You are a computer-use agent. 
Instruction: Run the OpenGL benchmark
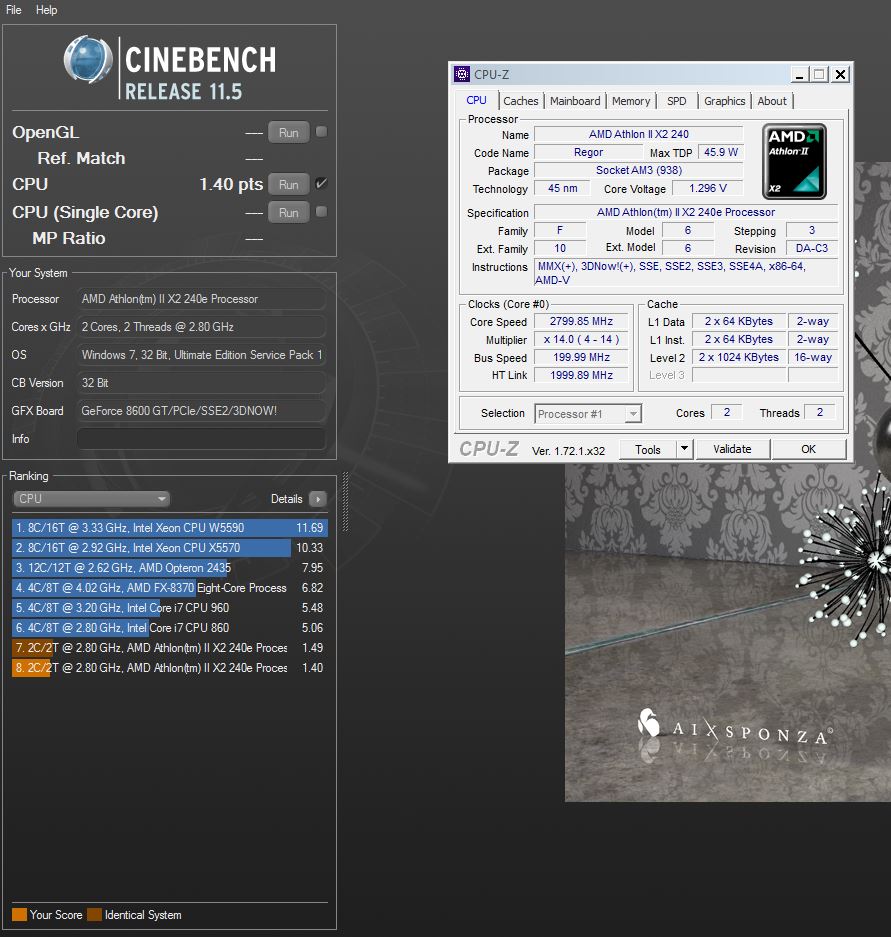click(289, 133)
